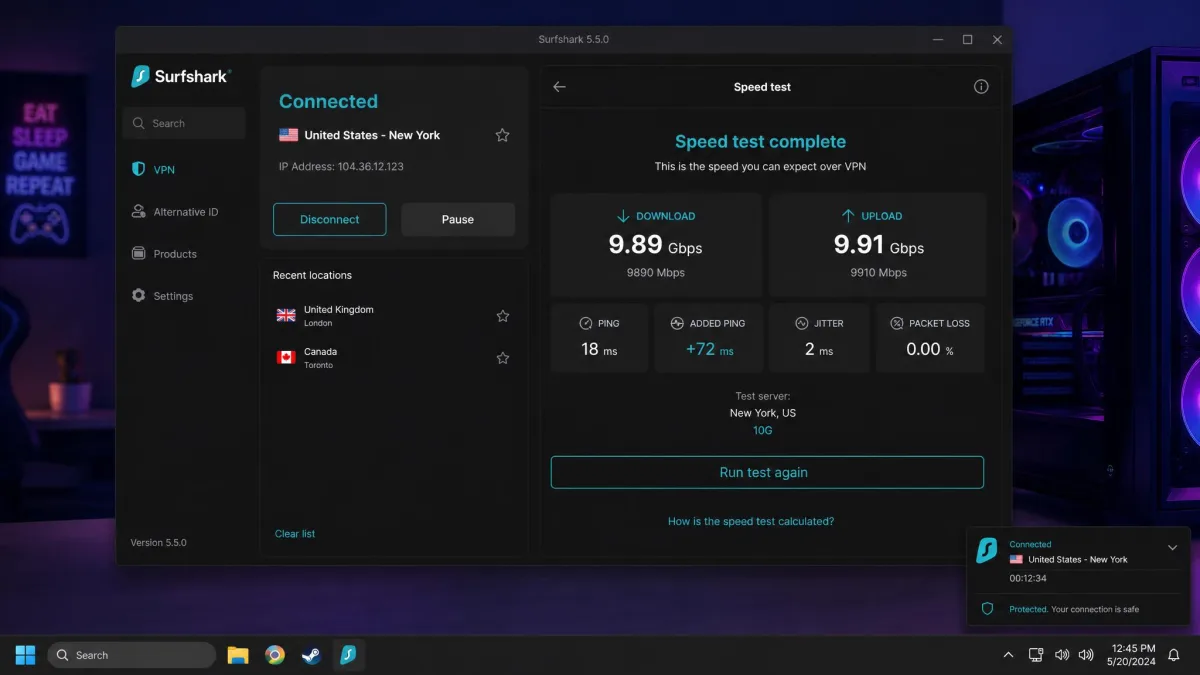Click the Canada flag icon
The width and height of the screenshot is (1200, 675).
[x=286, y=358]
